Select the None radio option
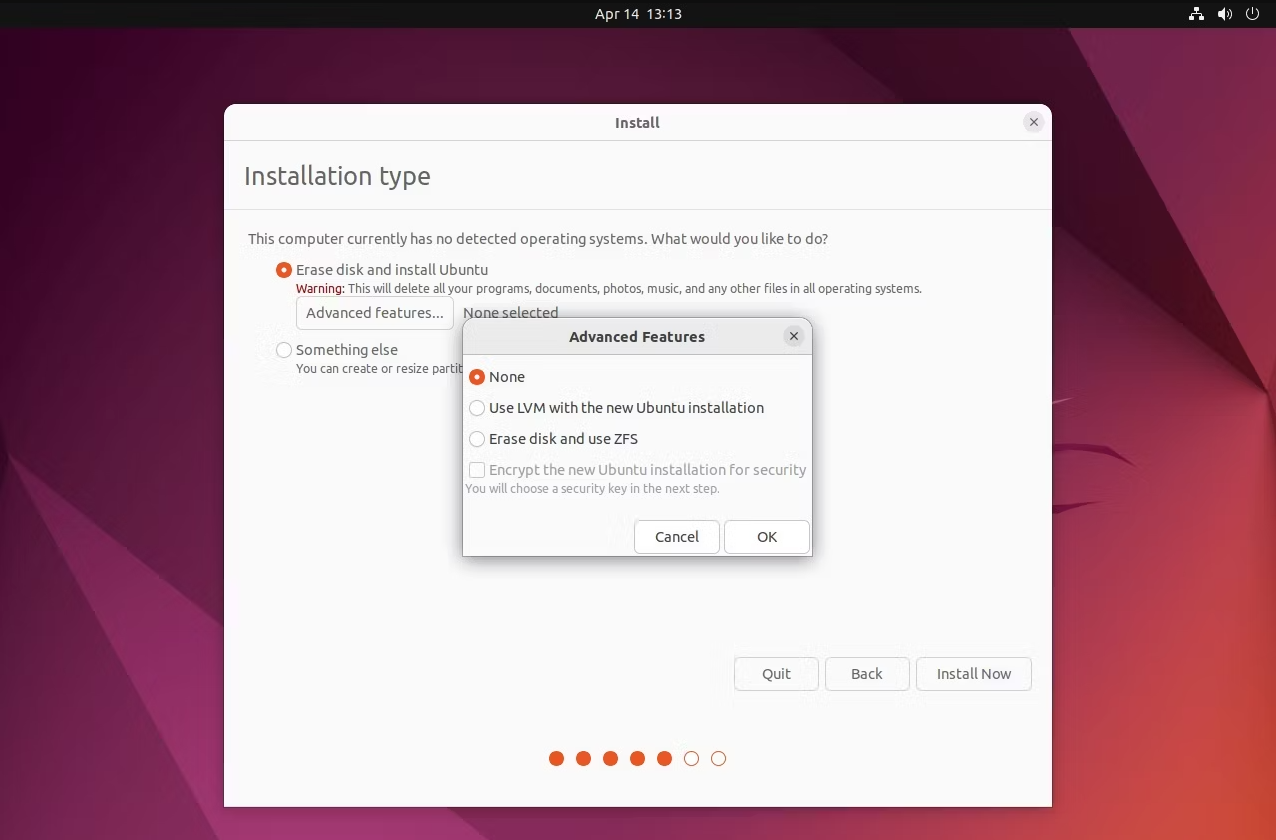The image size is (1276, 840). 477,377
